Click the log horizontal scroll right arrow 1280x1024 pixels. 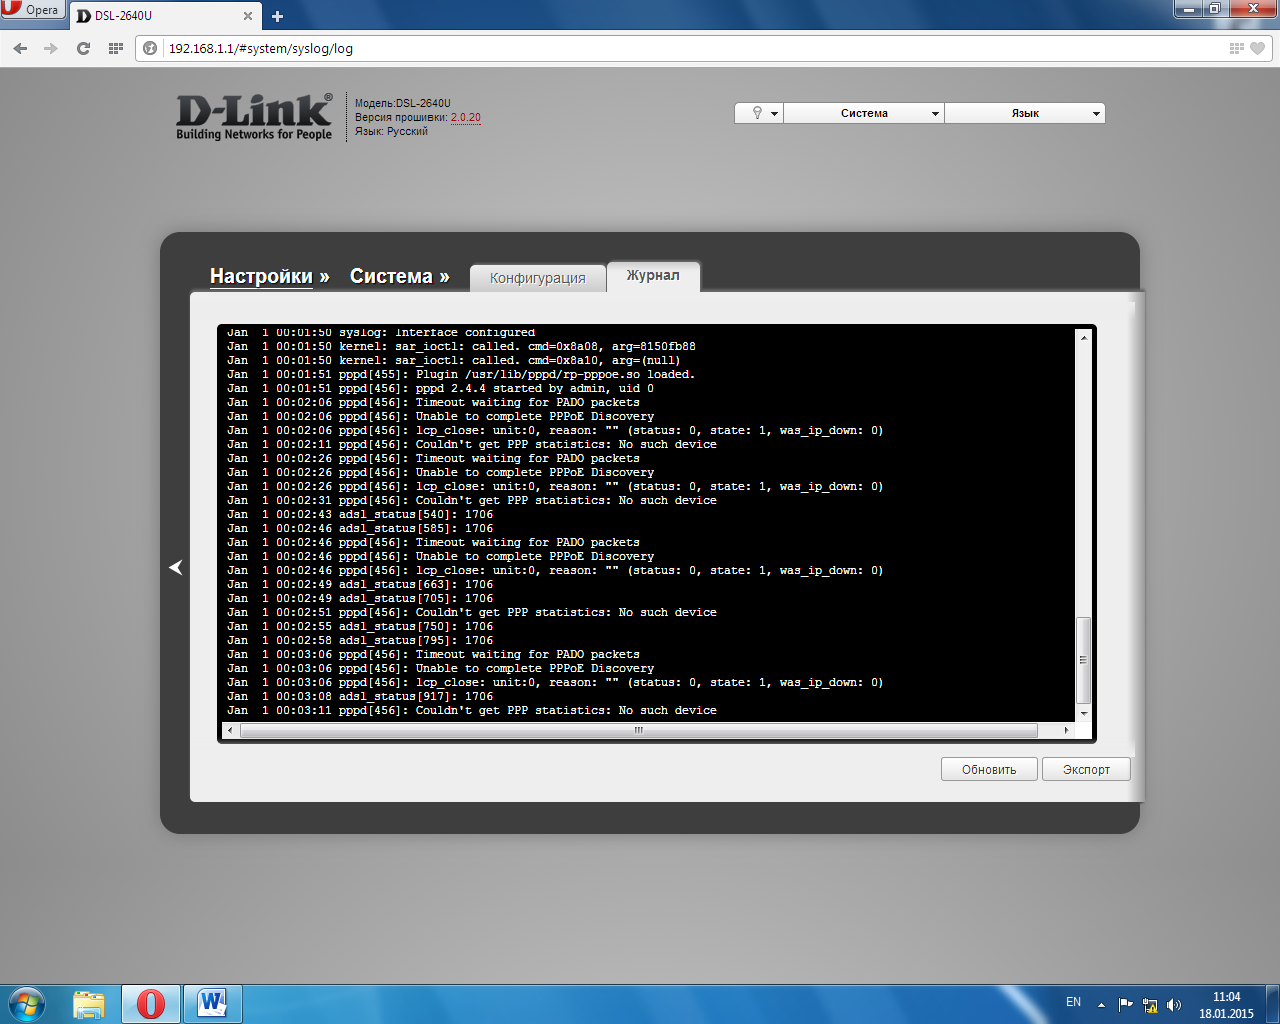1066,730
